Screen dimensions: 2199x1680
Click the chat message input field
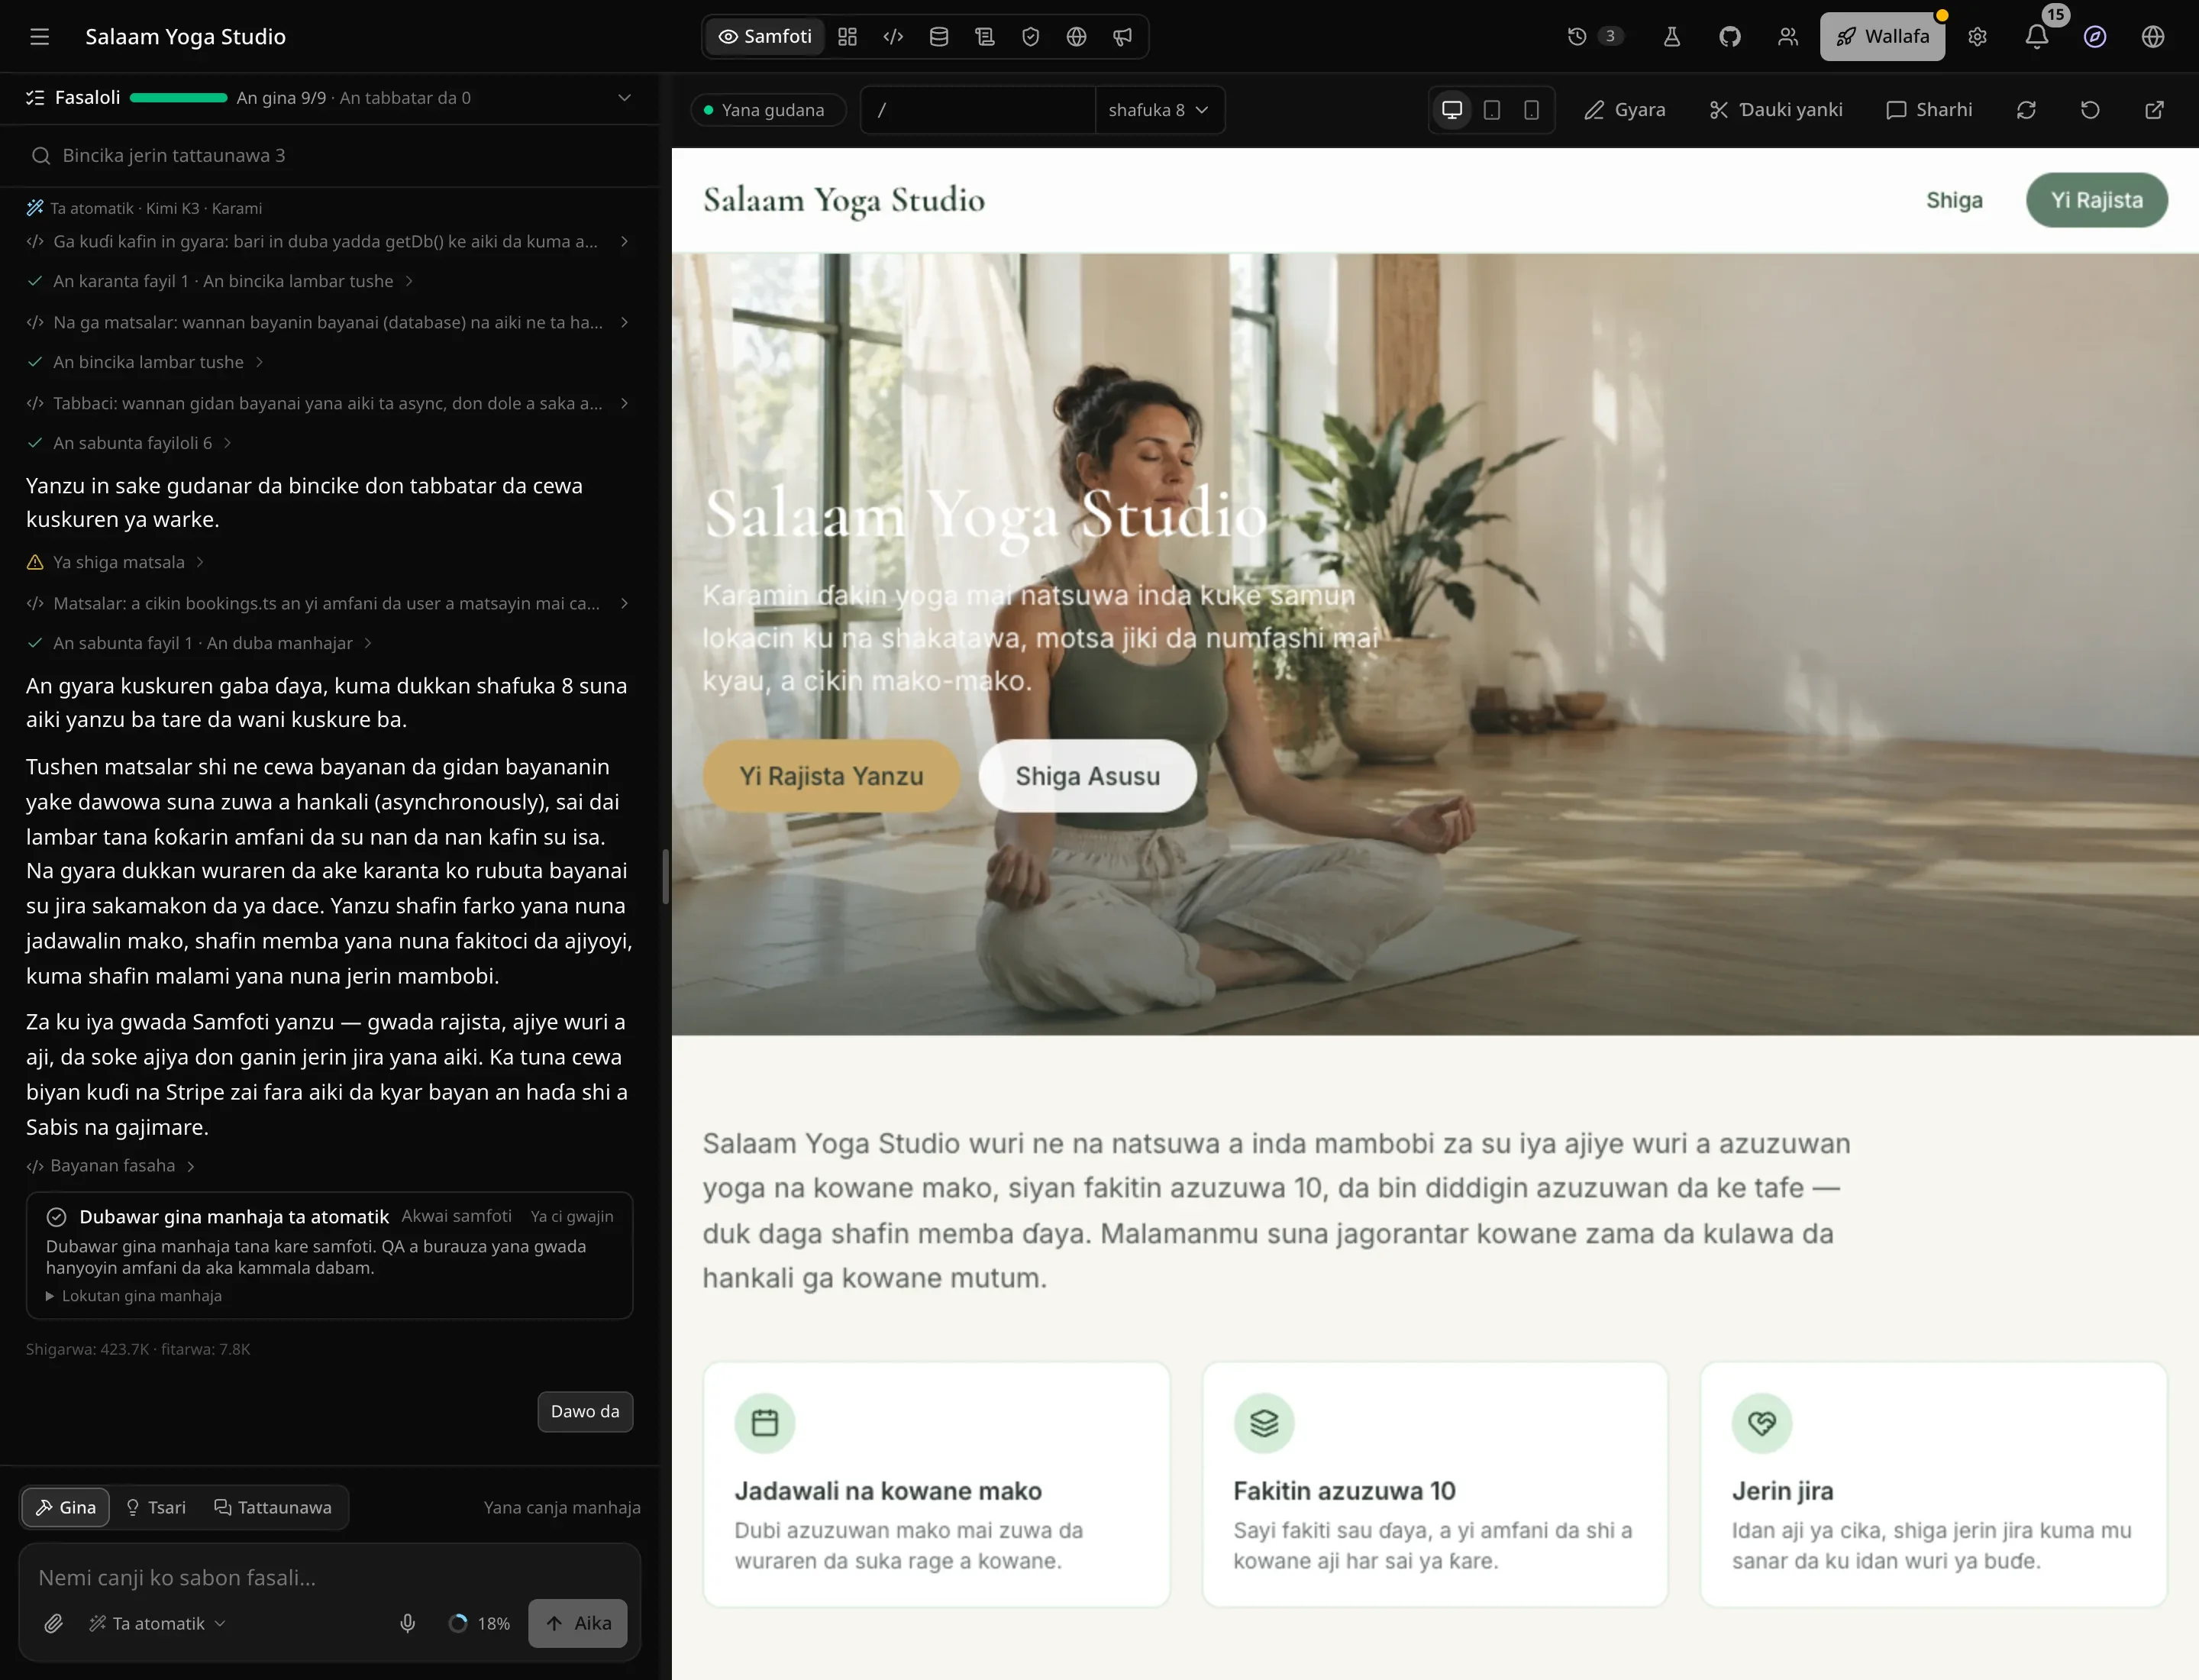329,1577
